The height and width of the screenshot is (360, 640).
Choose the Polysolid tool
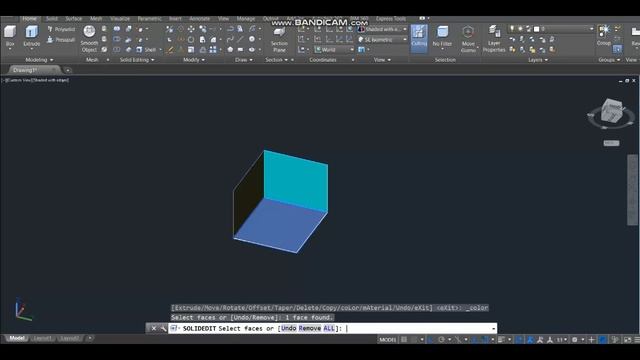[61, 29]
